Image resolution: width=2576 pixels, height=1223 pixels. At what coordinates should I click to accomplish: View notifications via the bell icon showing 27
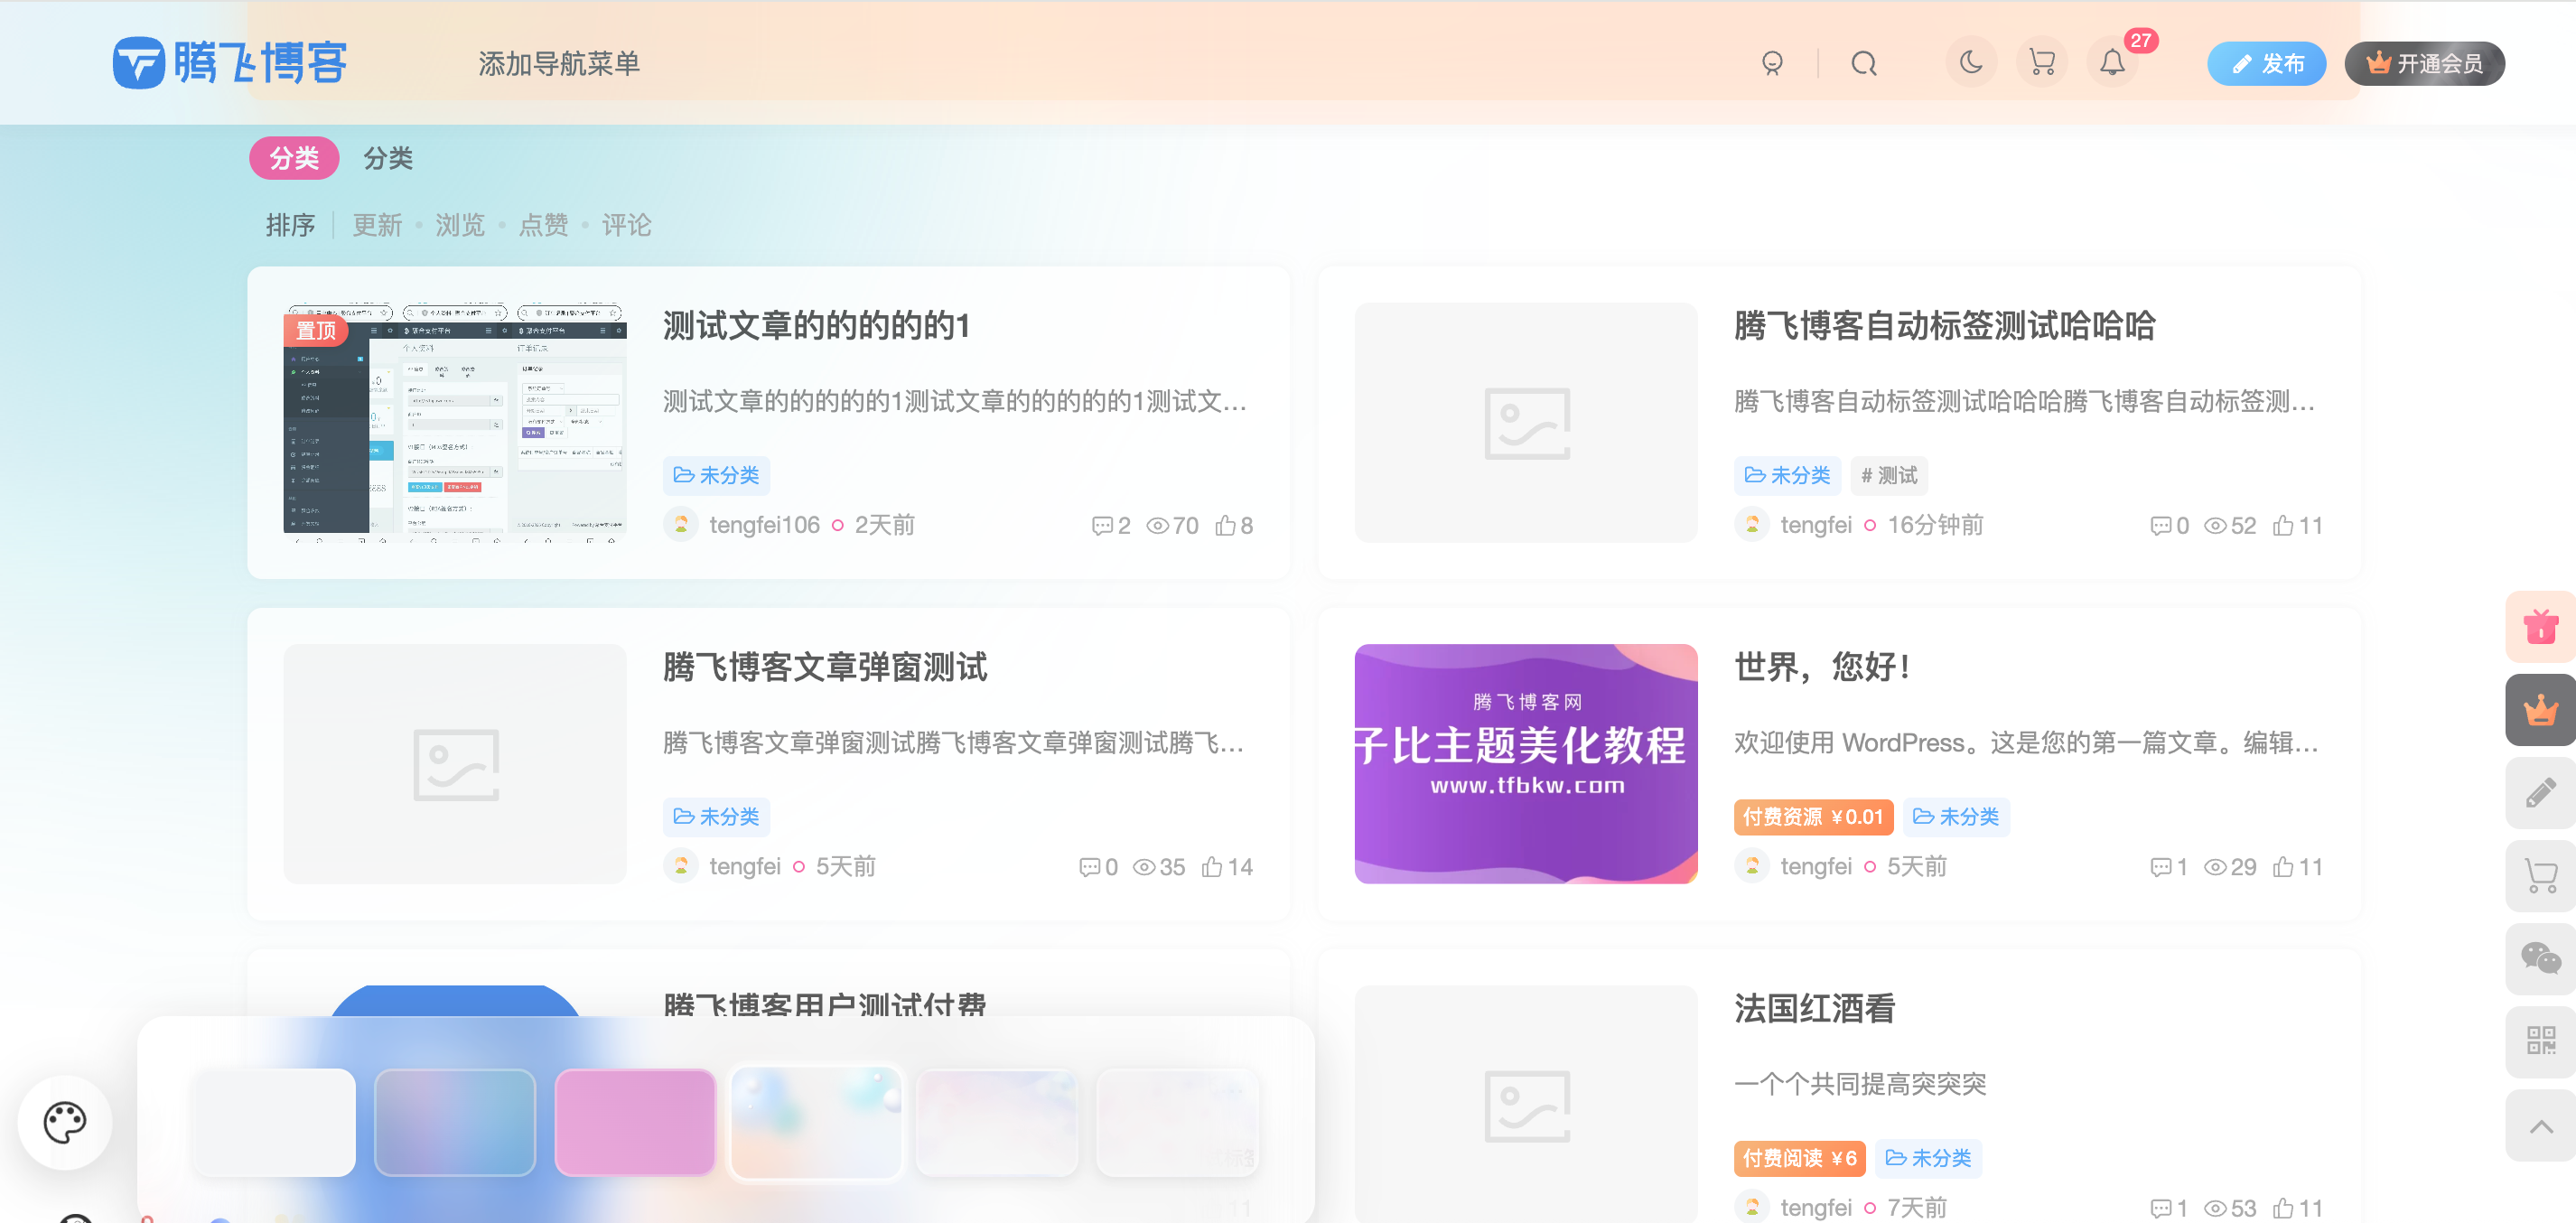pyautogui.click(x=2113, y=63)
